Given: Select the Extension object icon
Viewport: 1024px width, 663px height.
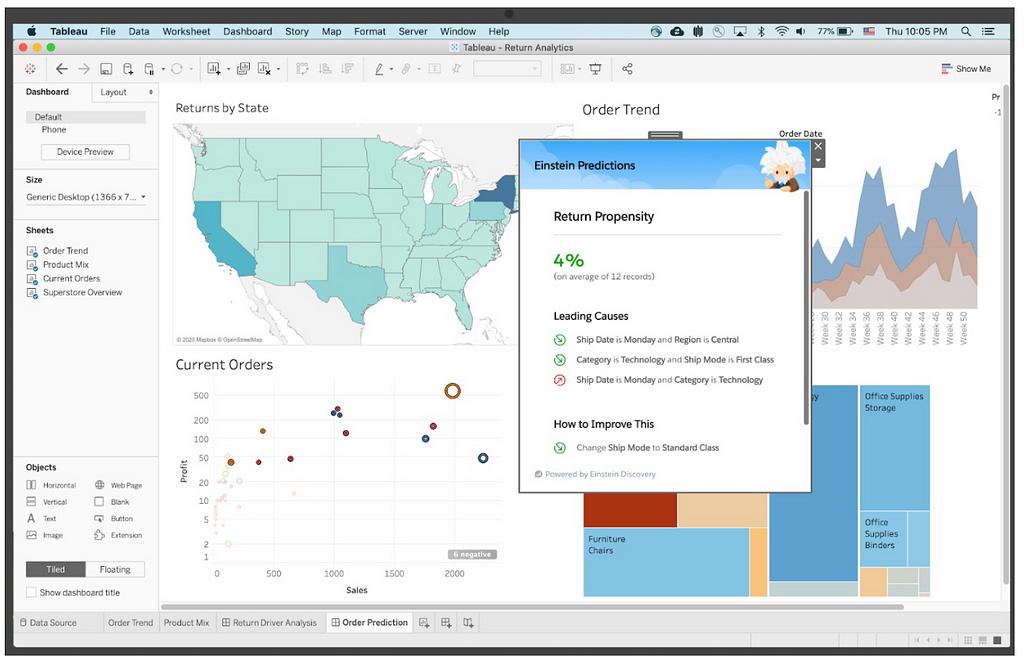Looking at the screenshot, I should pyautogui.click(x=99, y=535).
